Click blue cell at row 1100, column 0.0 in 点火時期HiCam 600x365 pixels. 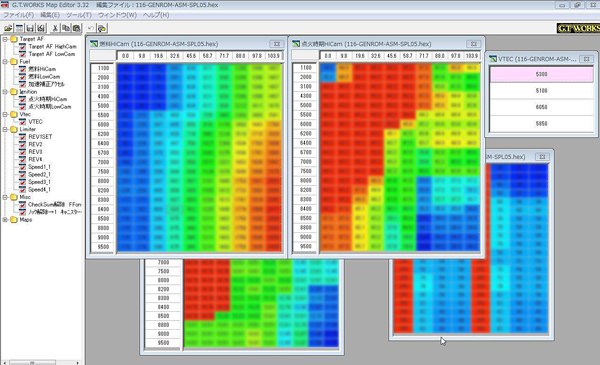[328, 68]
